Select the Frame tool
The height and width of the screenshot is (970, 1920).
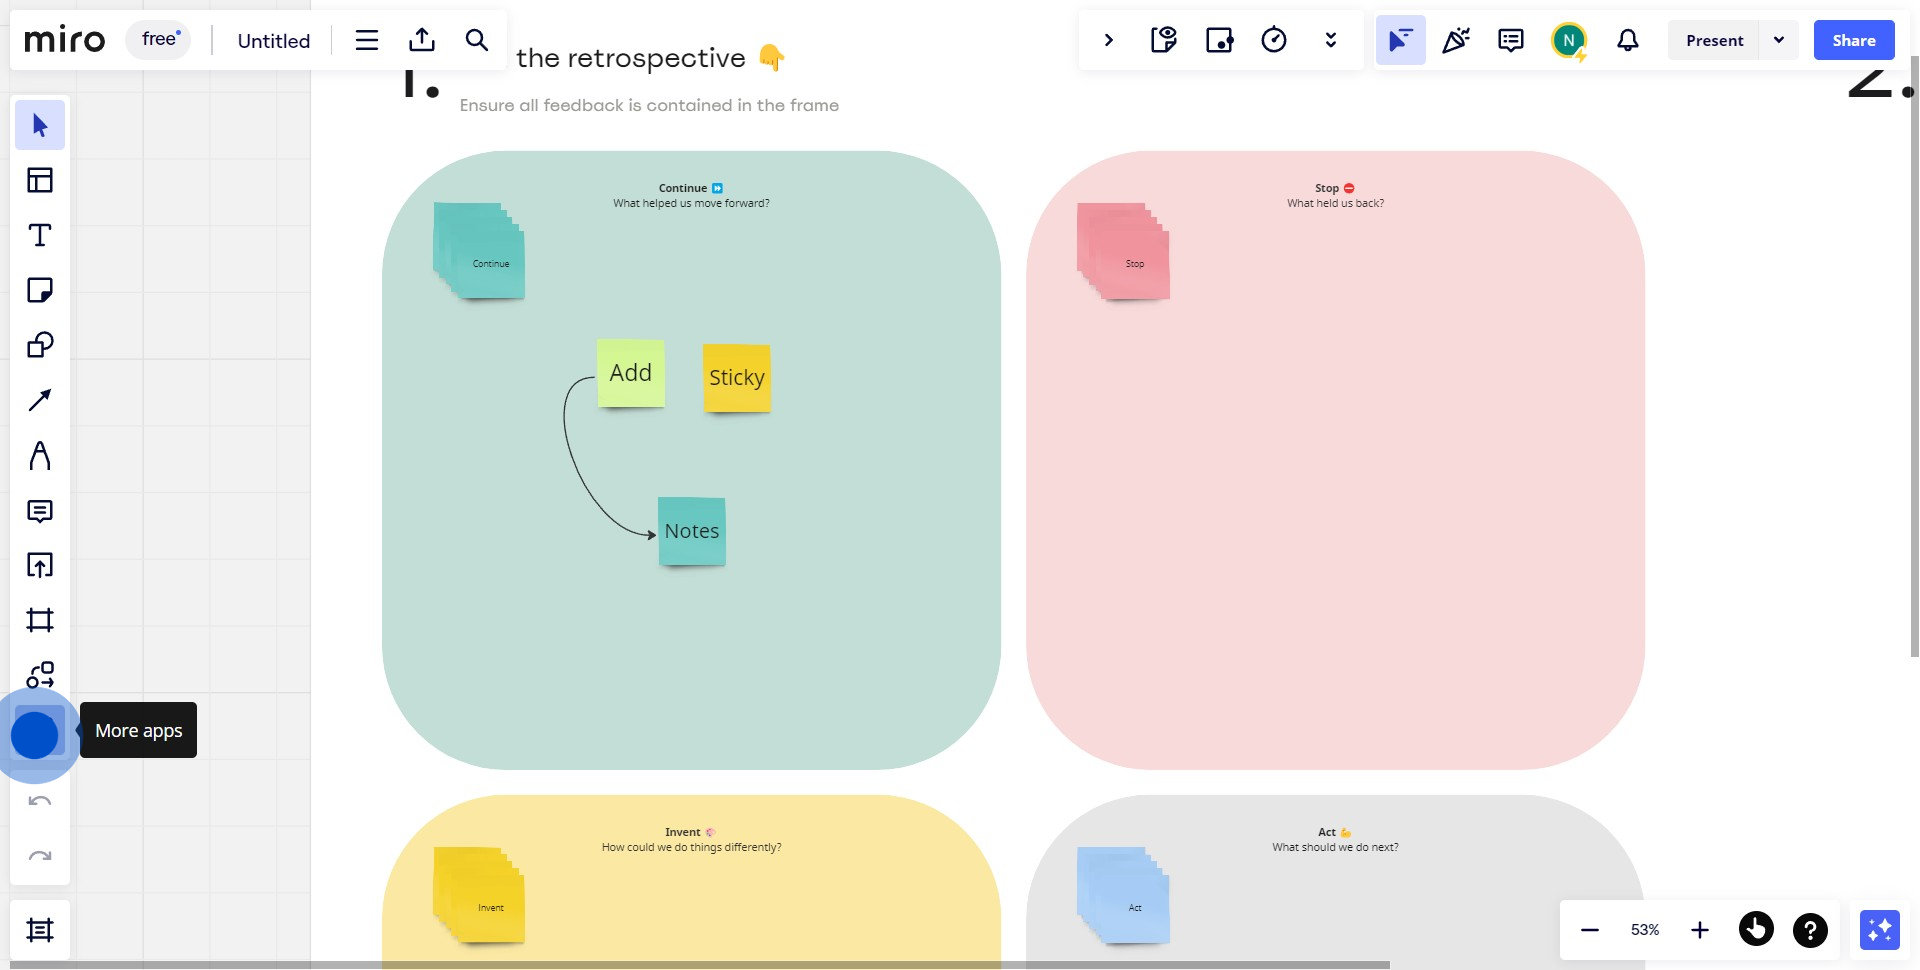pyautogui.click(x=40, y=620)
